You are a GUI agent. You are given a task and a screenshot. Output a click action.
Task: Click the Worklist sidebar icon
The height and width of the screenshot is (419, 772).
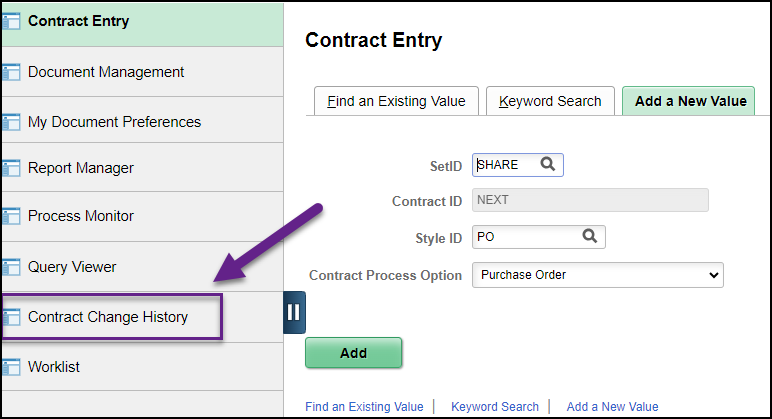click(11, 367)
